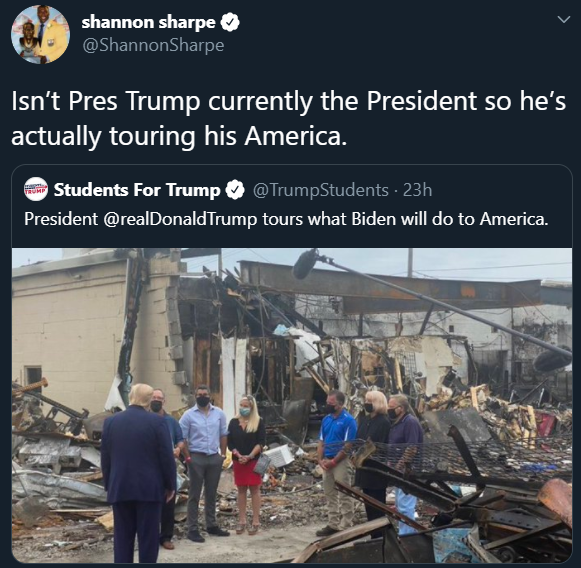Click quoted tweet text about Biden
This screenshot has width=581, height=568.
click(286, 219)
